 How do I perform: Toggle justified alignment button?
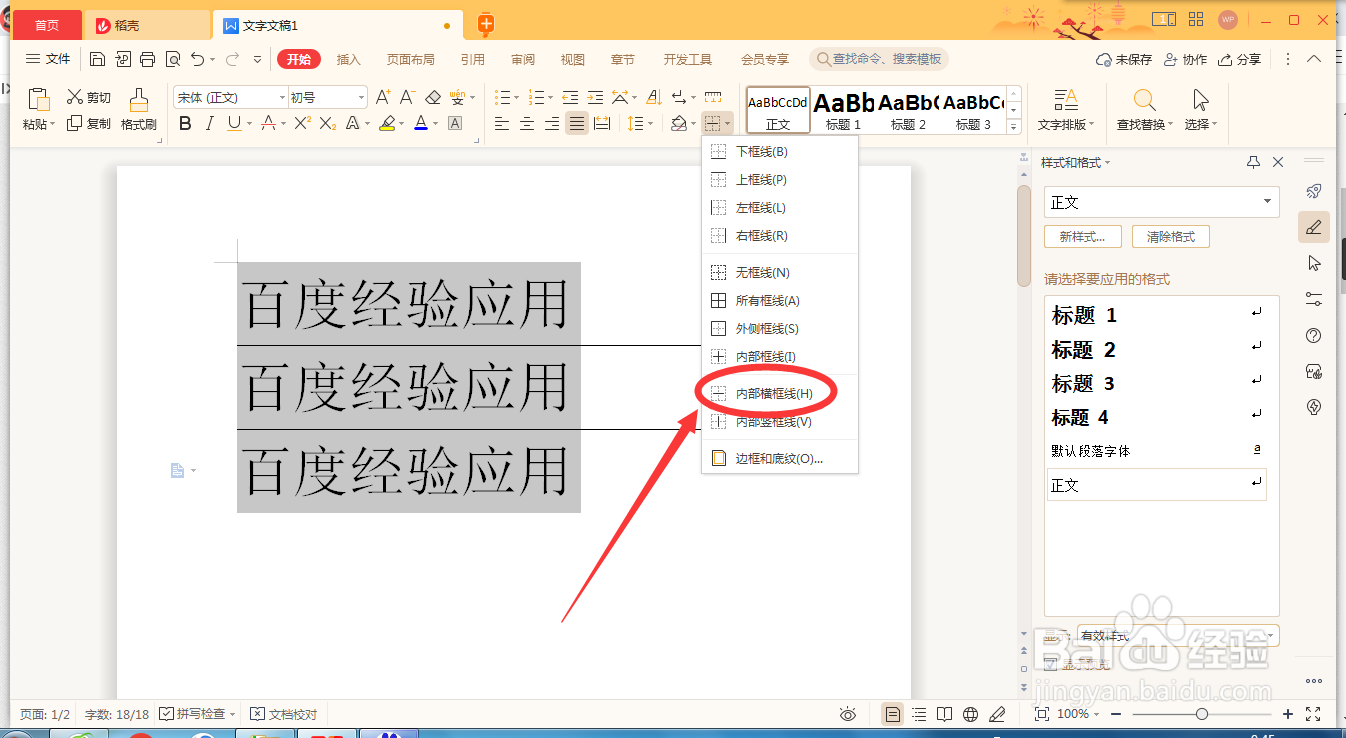pyautogui.click(x=577, y=124)
